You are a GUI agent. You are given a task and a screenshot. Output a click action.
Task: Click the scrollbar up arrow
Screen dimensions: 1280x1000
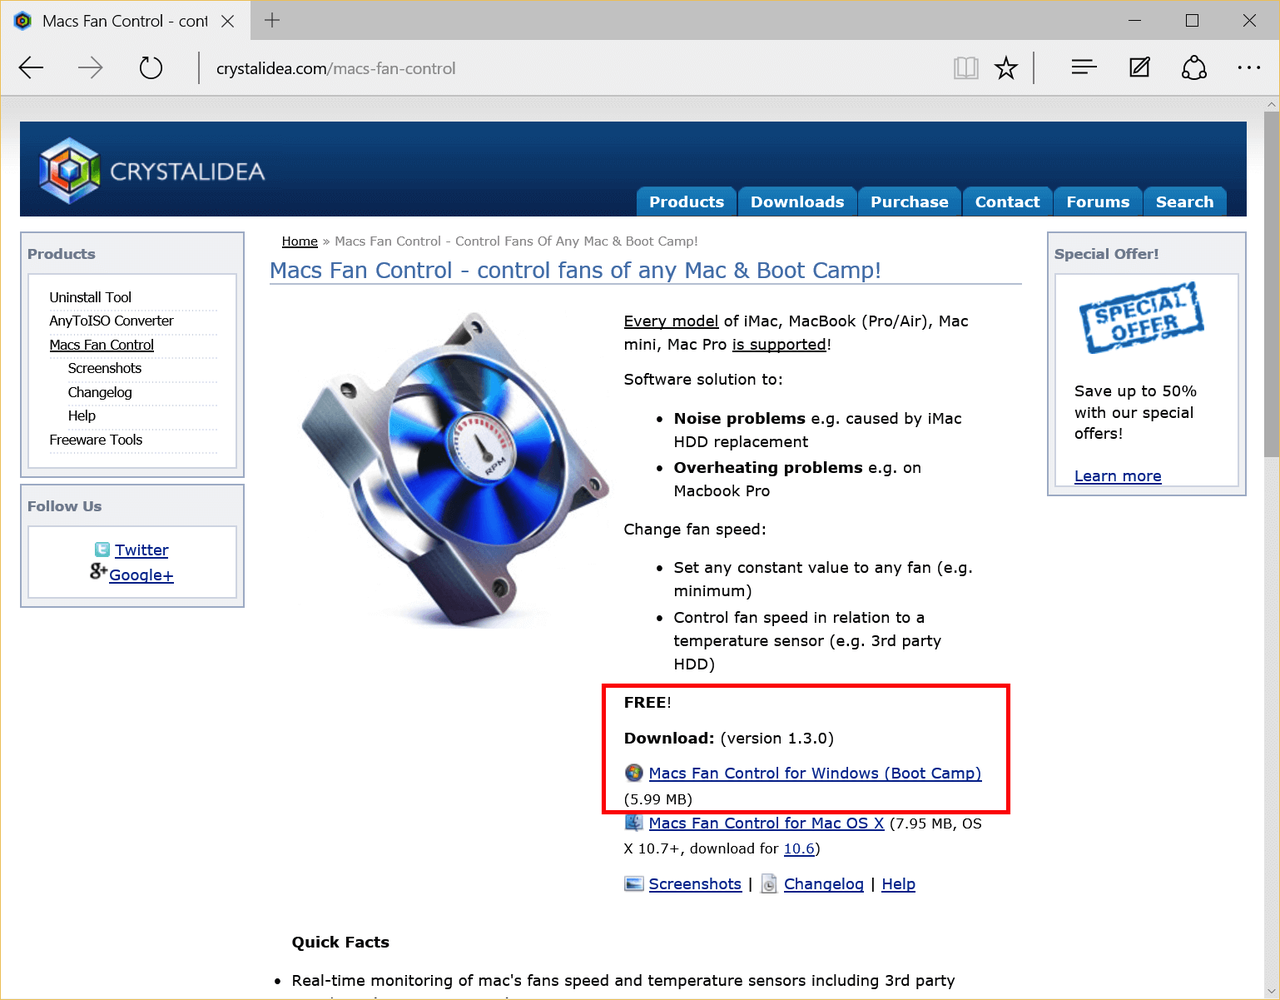pyautogui.click(x=1271, y=104)
